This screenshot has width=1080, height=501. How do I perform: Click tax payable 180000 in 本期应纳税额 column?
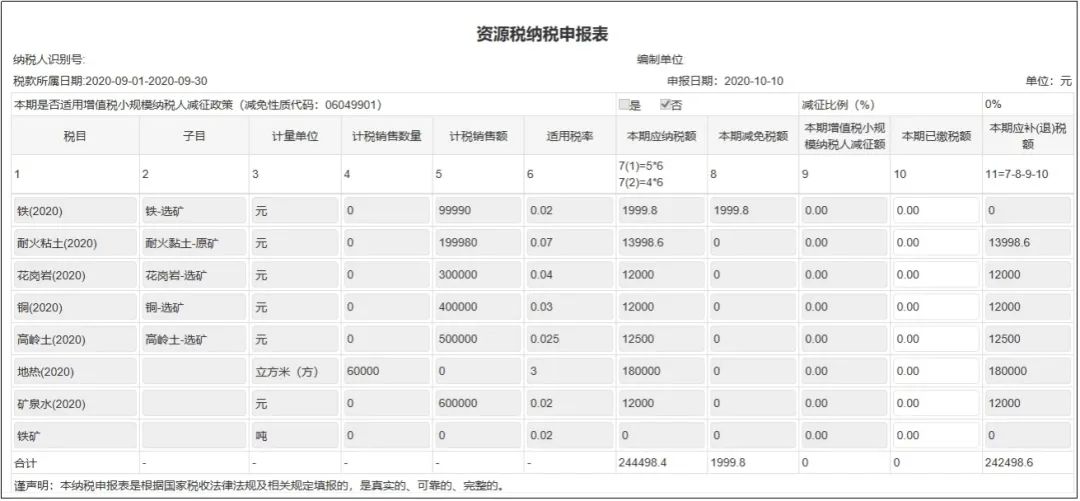[661, 371]
